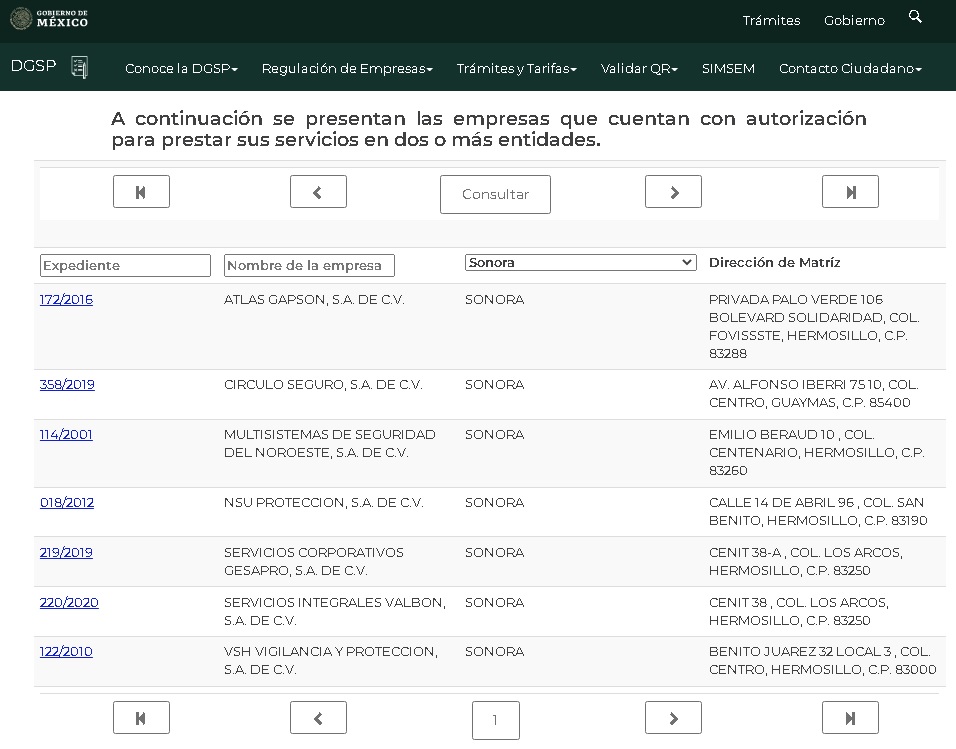The height and width of the screenshot is (749, 956).
Task: Focus the Expediente filter field
Action: click(x=126, y=265)
